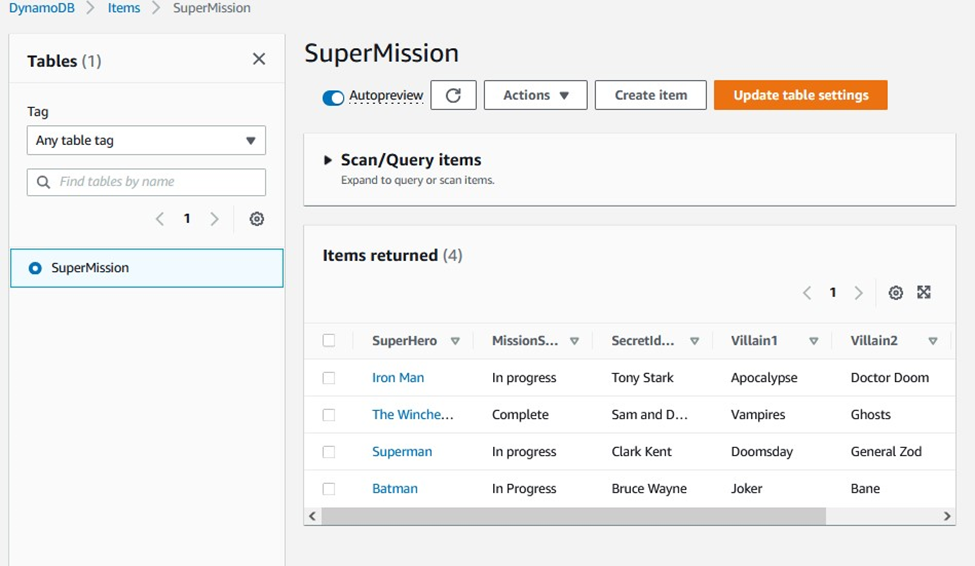
Task: Check the Iron Man row checkbox
Action: [329, 378]
